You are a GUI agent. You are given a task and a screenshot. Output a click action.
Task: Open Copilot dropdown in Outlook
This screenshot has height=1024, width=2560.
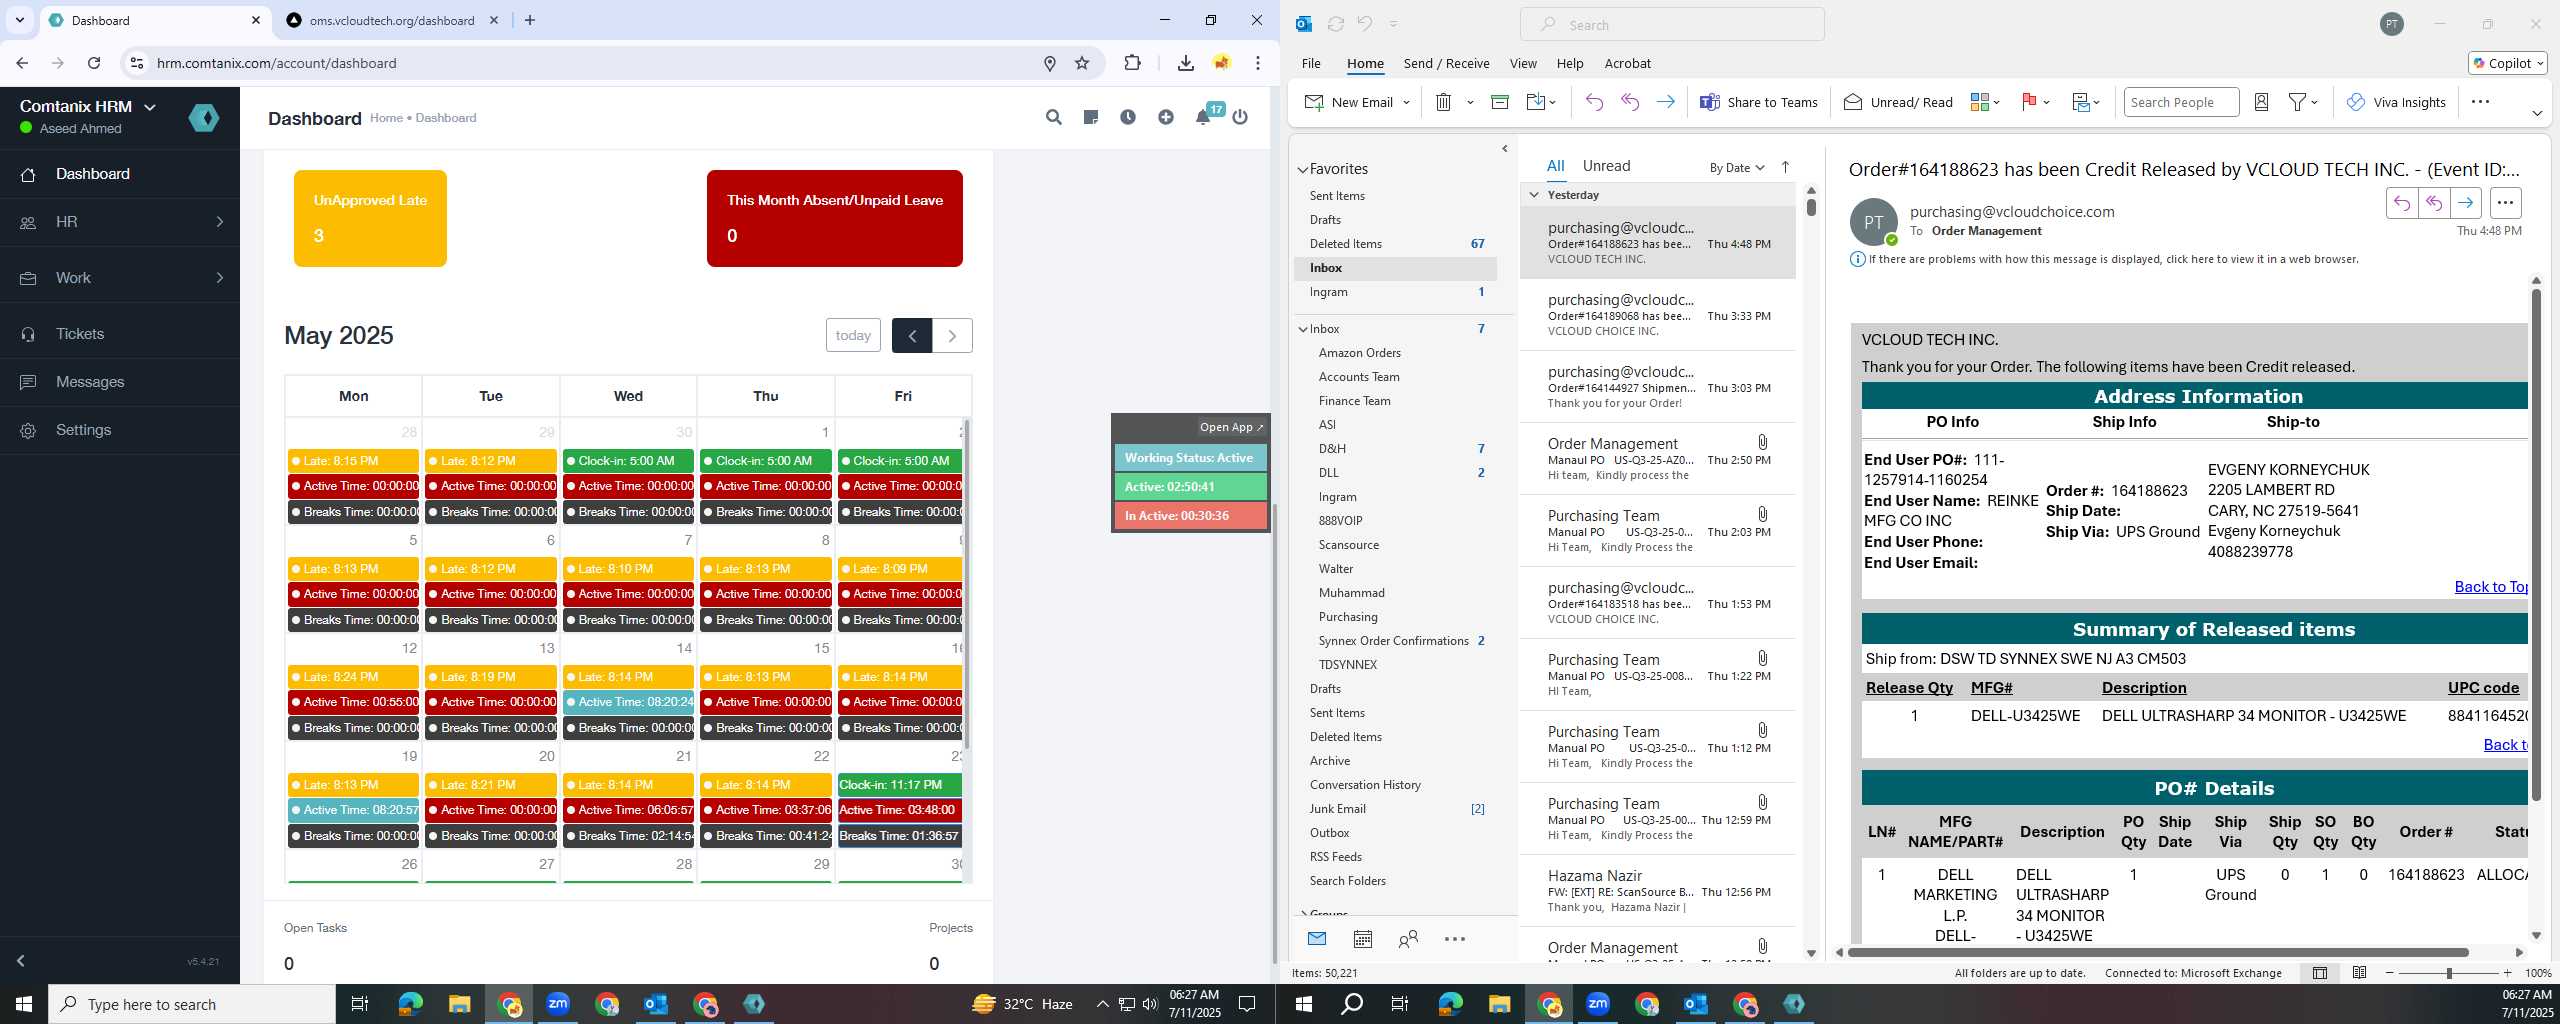click(2508, 63)
